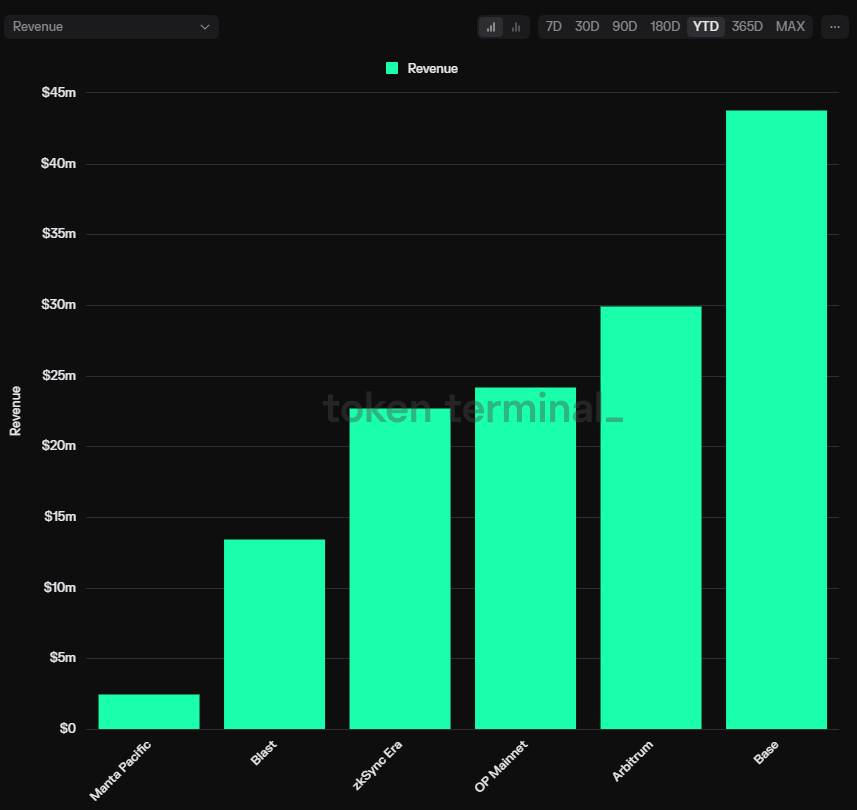Switch to the 365D time range
The image size is (857, 810).
tap(747, 27)
